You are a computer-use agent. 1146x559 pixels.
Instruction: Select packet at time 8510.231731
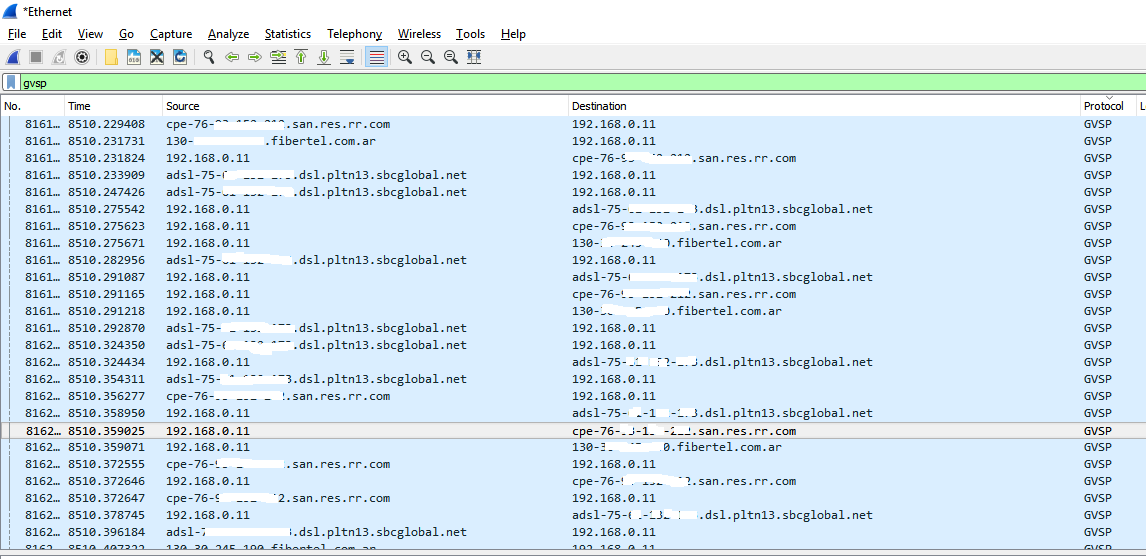point(573,141)
